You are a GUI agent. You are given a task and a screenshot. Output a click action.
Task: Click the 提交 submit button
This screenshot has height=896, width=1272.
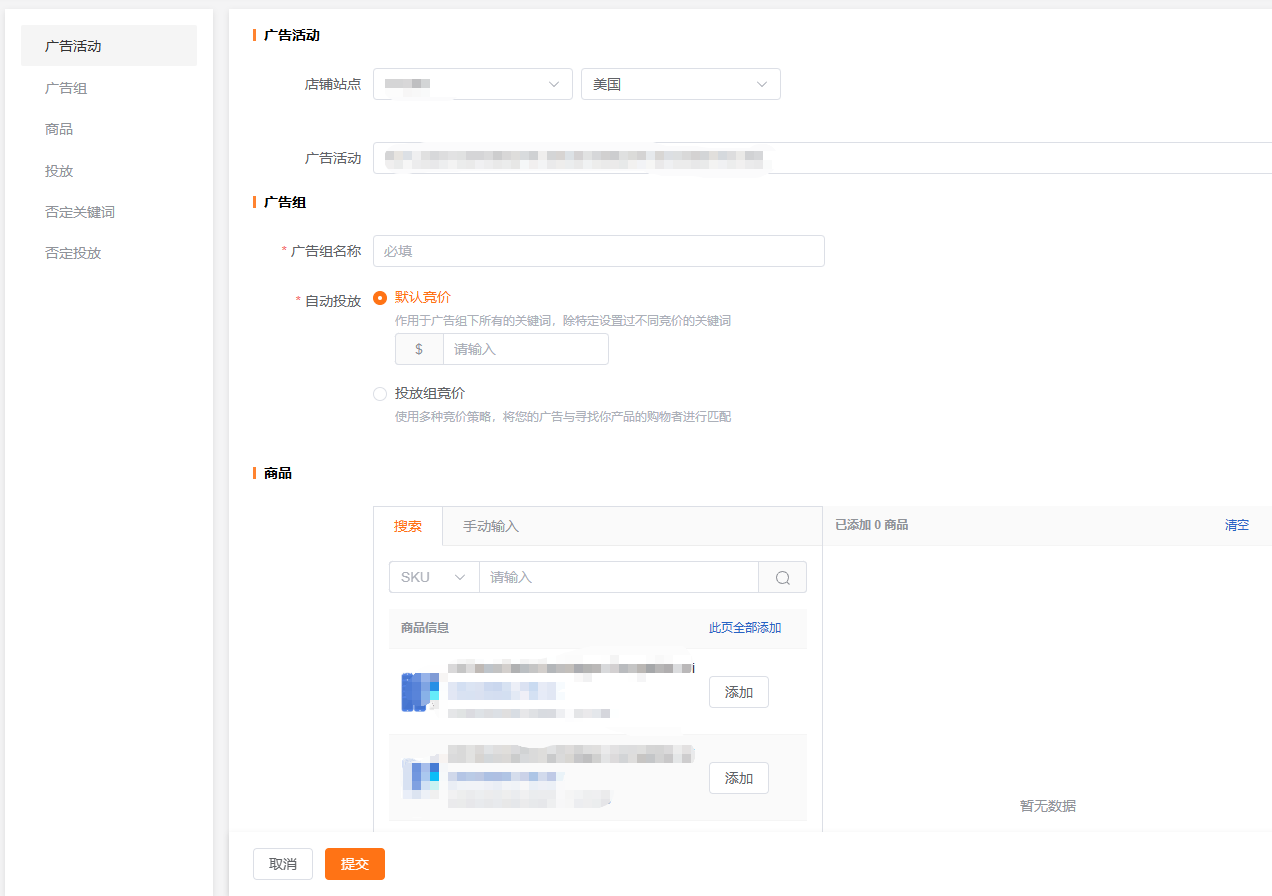[x=354, y=864]
